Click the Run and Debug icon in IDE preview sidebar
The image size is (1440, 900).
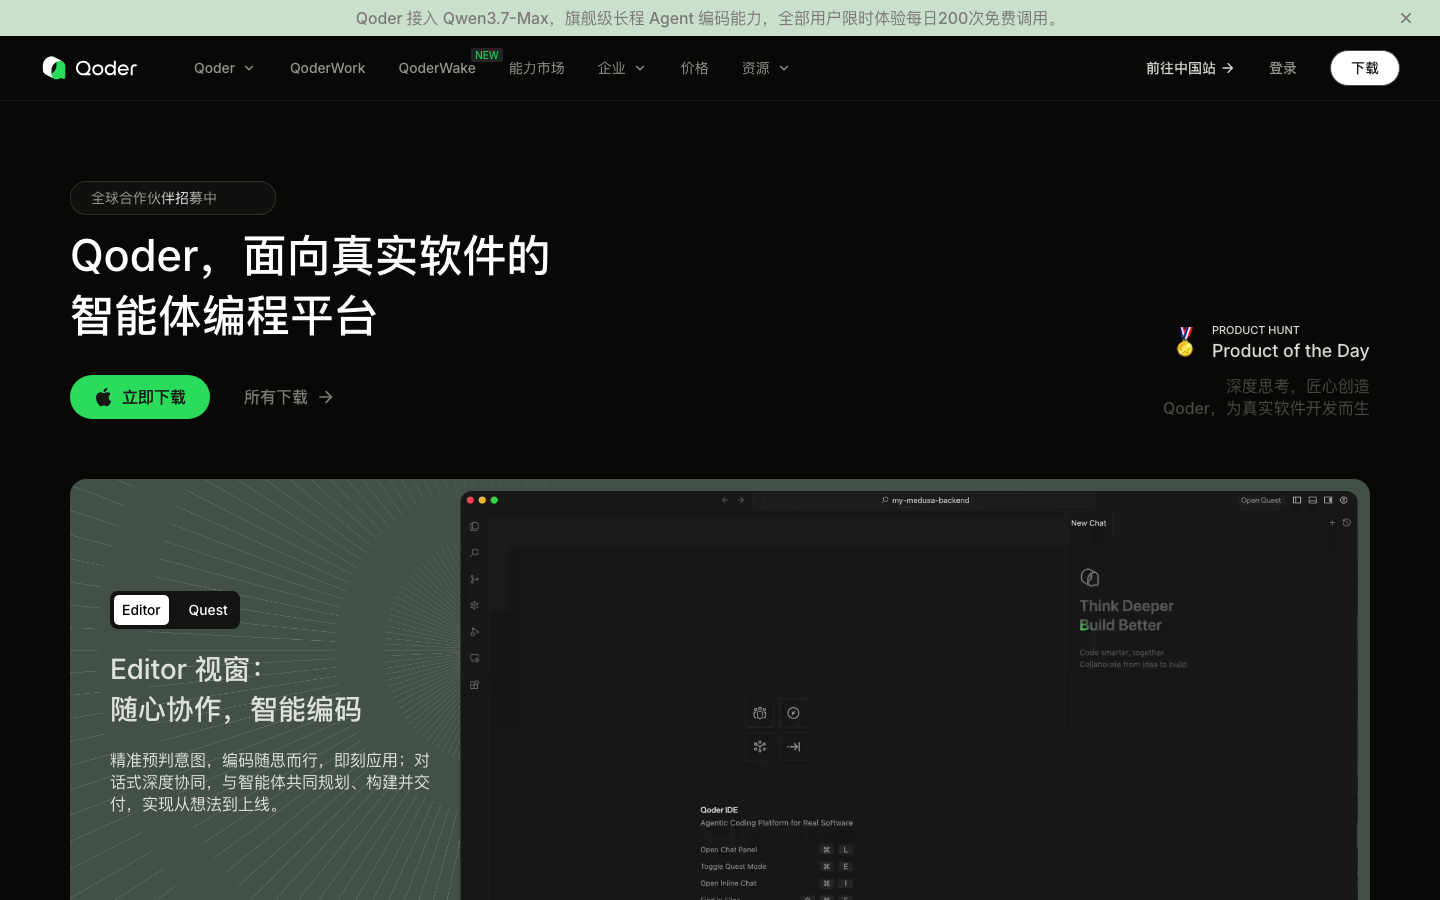point(474,632)
